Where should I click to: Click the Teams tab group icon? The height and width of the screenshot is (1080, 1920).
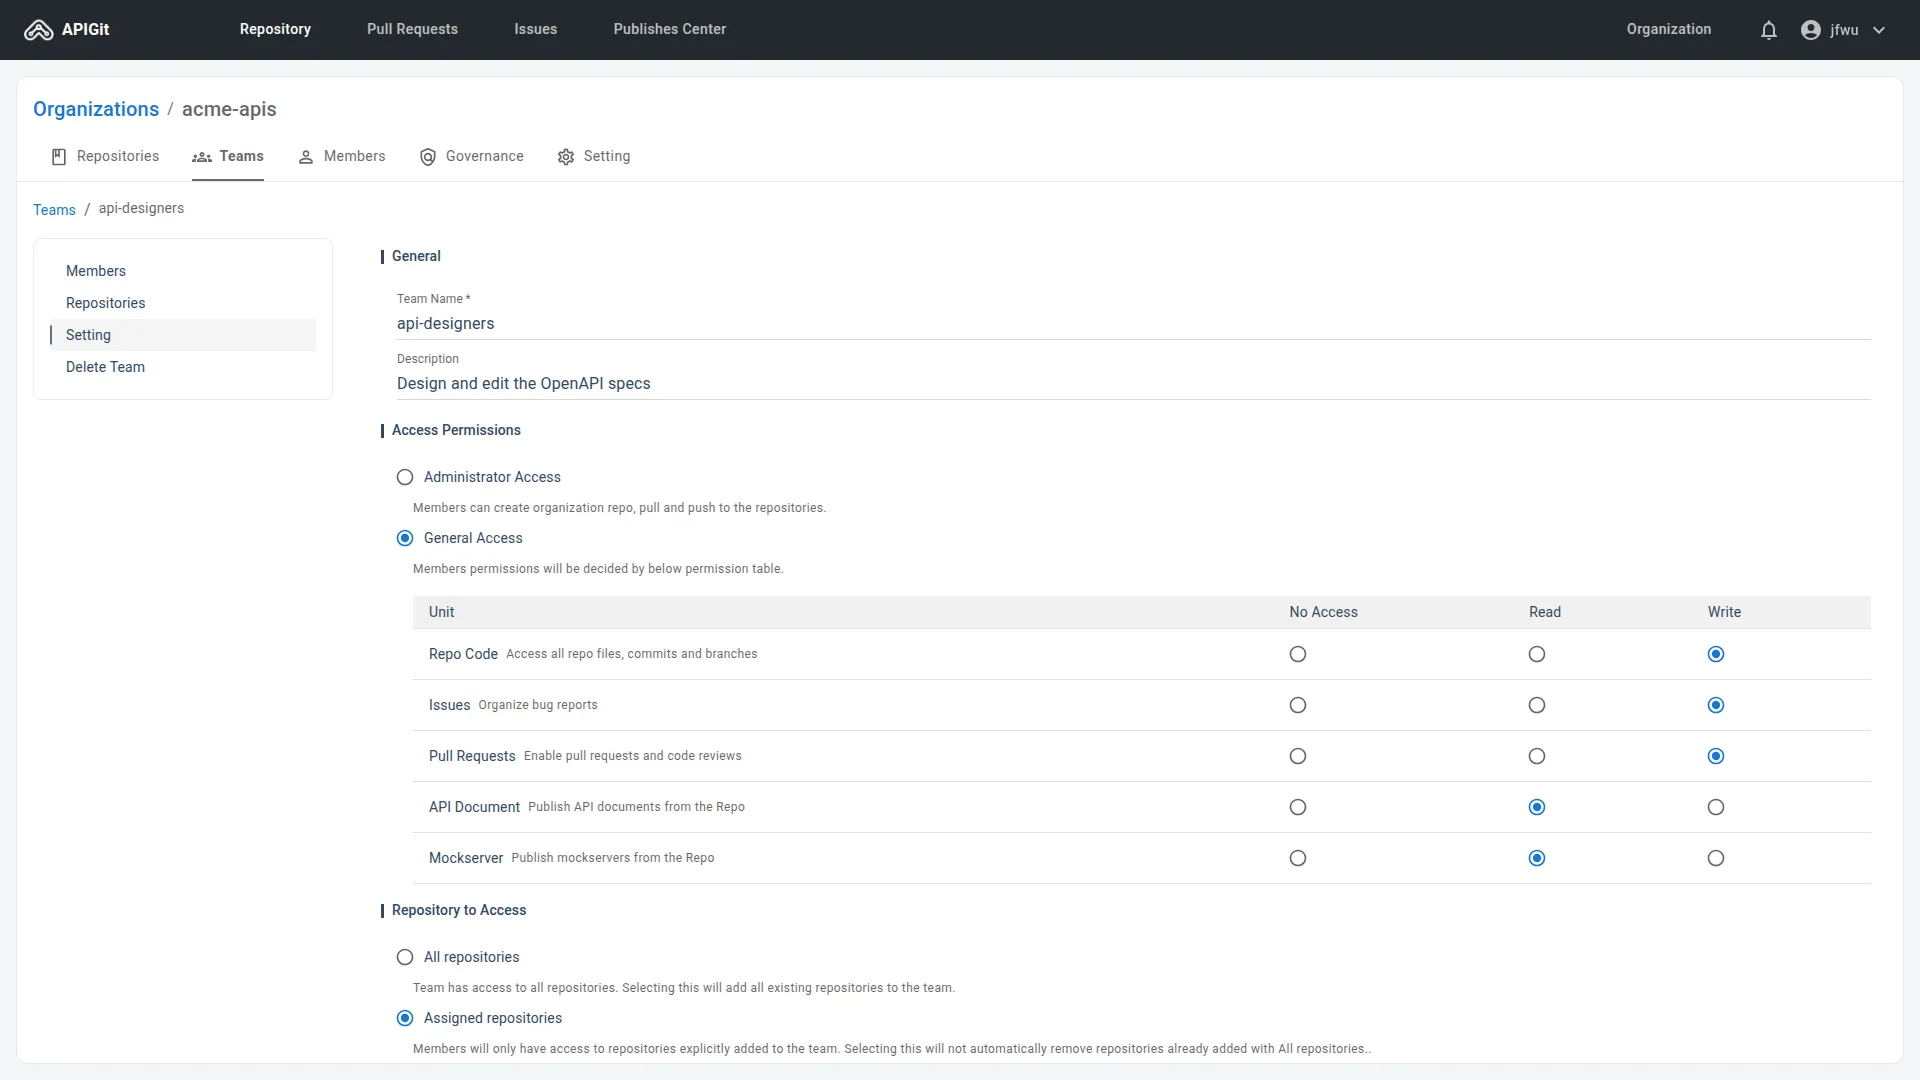pos(202,157)
